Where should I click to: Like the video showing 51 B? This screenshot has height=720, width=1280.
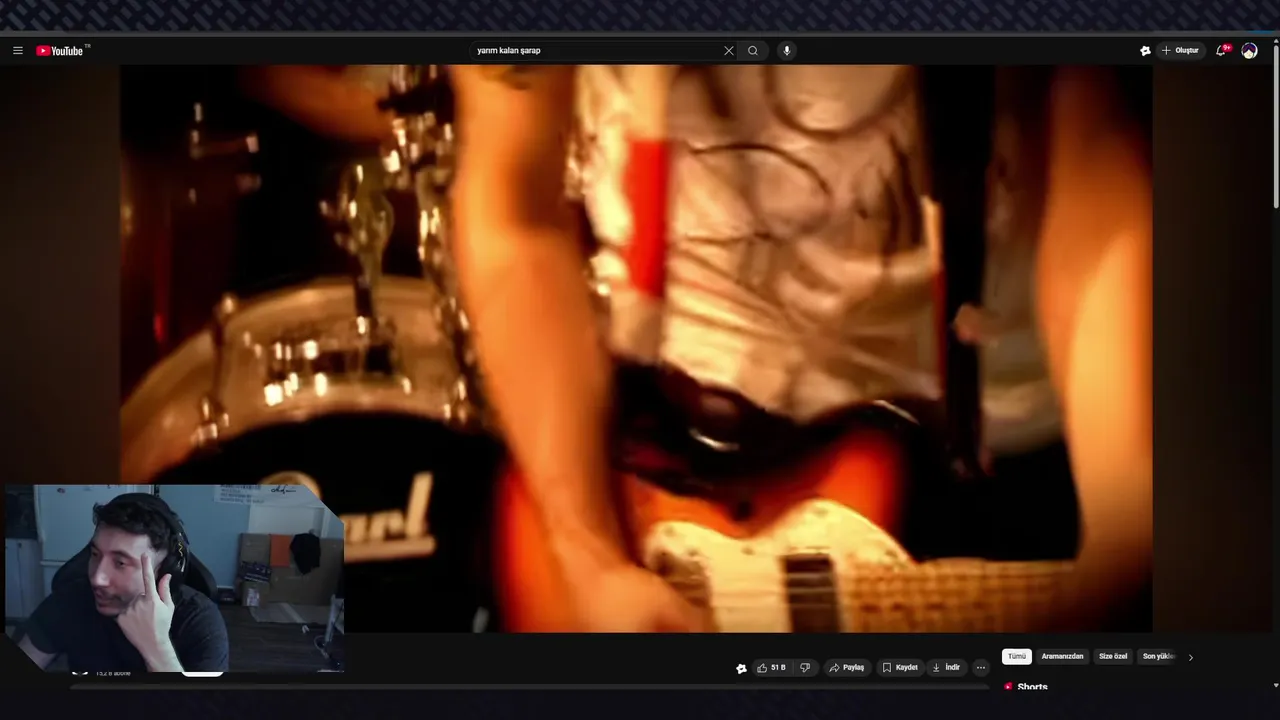[771, 667]
